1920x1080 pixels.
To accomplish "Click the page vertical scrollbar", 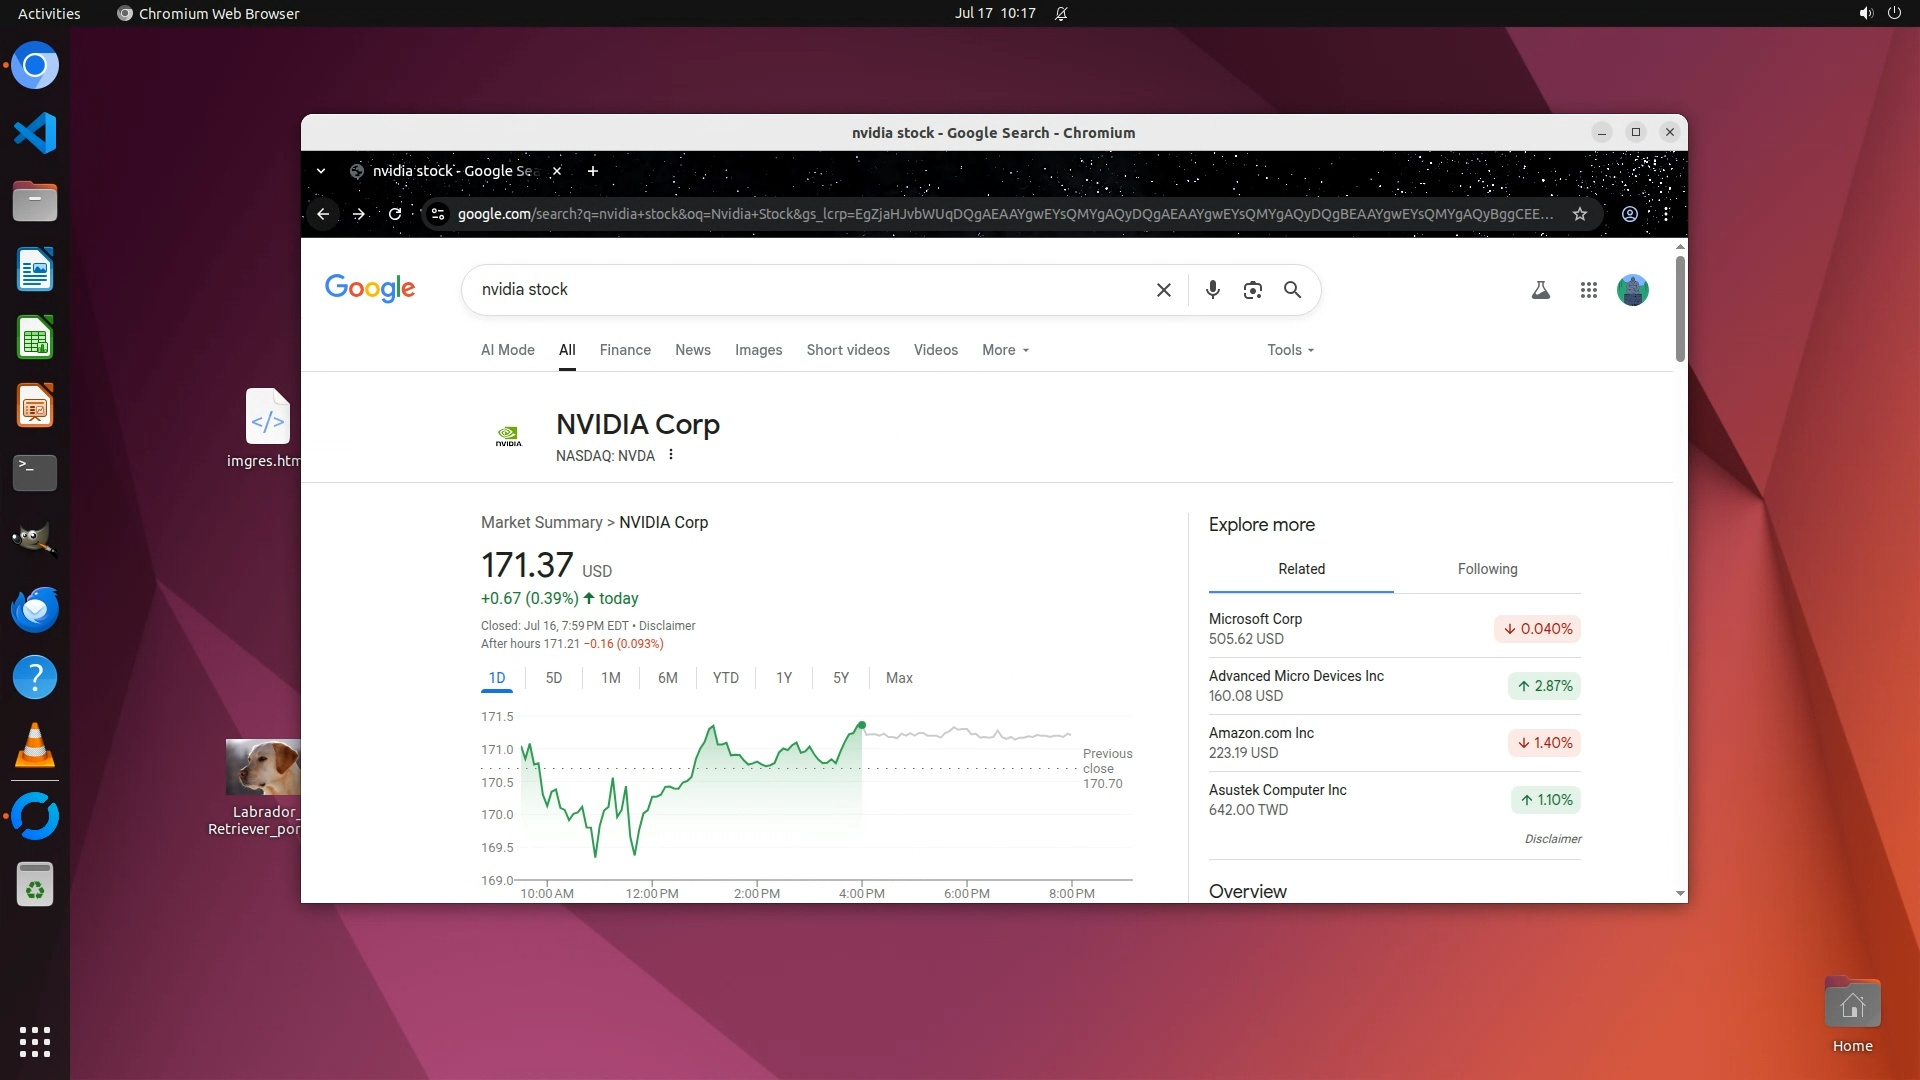I will pos(1680,310).
